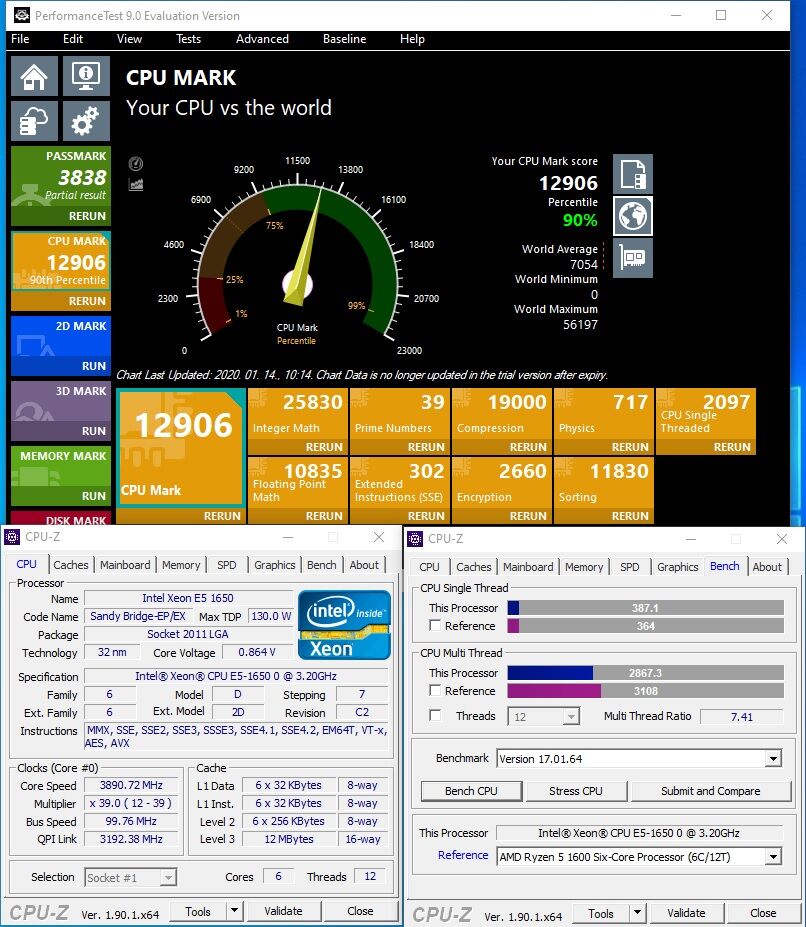Rerun the Prime Numbers test
Screen dimensions: 806x927
[x=426, y=447]
